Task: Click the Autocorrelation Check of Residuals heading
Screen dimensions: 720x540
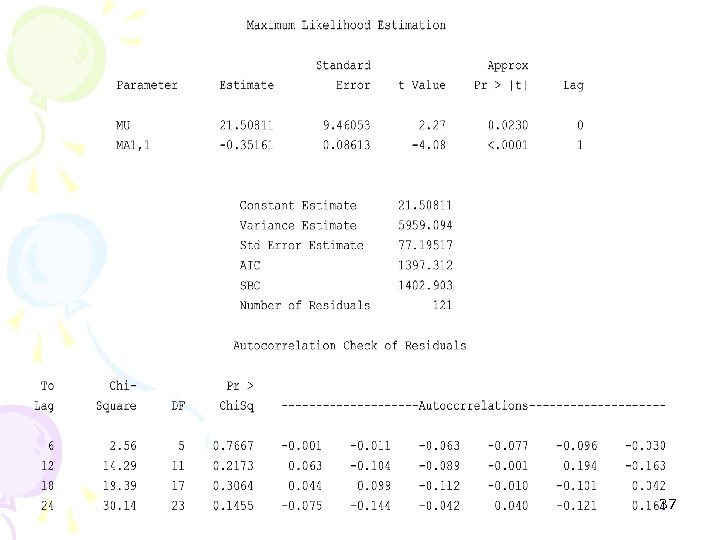Action: 350,345
